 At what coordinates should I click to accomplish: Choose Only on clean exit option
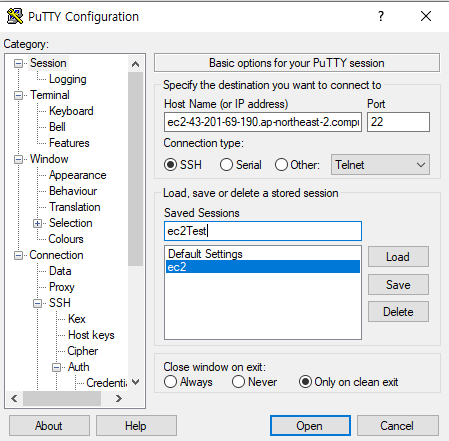coord(305,382)
